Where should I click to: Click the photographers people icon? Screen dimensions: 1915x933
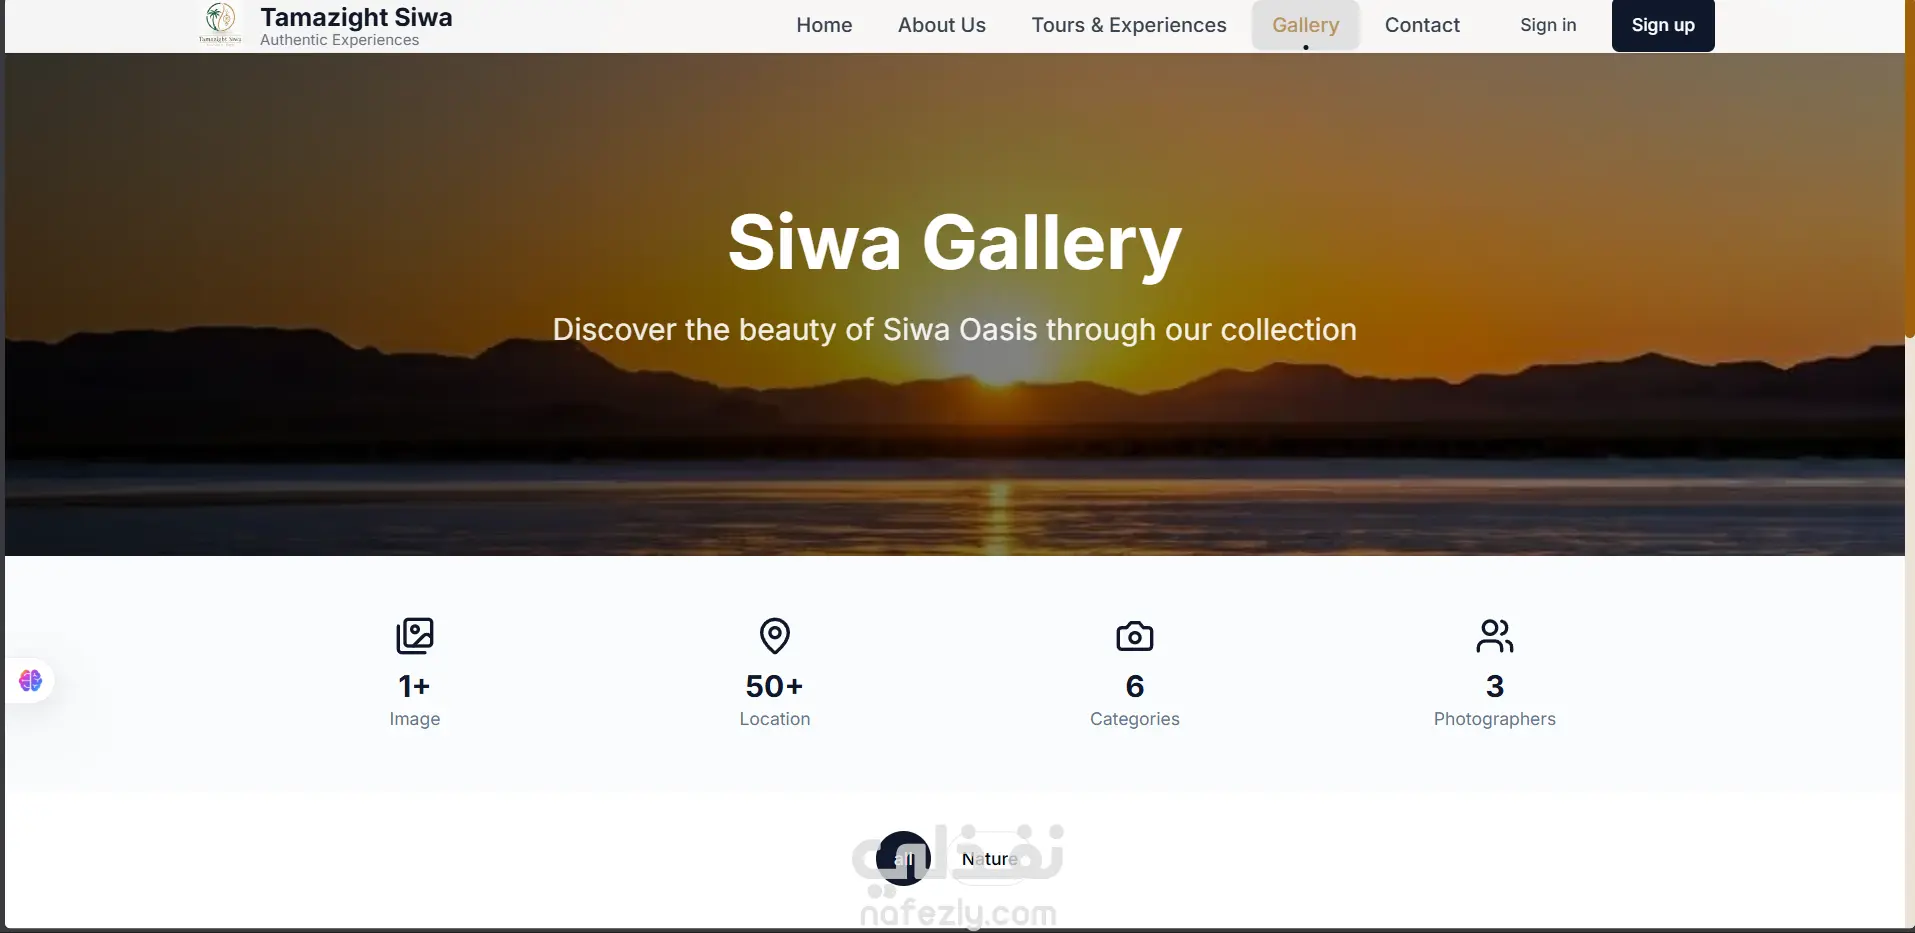click(x=1495, y=636)
